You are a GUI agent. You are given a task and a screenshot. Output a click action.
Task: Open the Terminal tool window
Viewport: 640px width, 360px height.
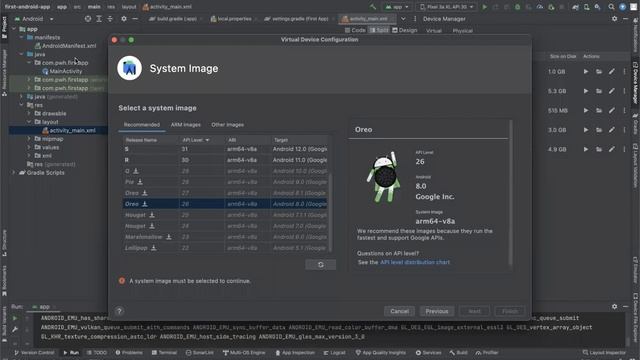click(x=164, y=353)
